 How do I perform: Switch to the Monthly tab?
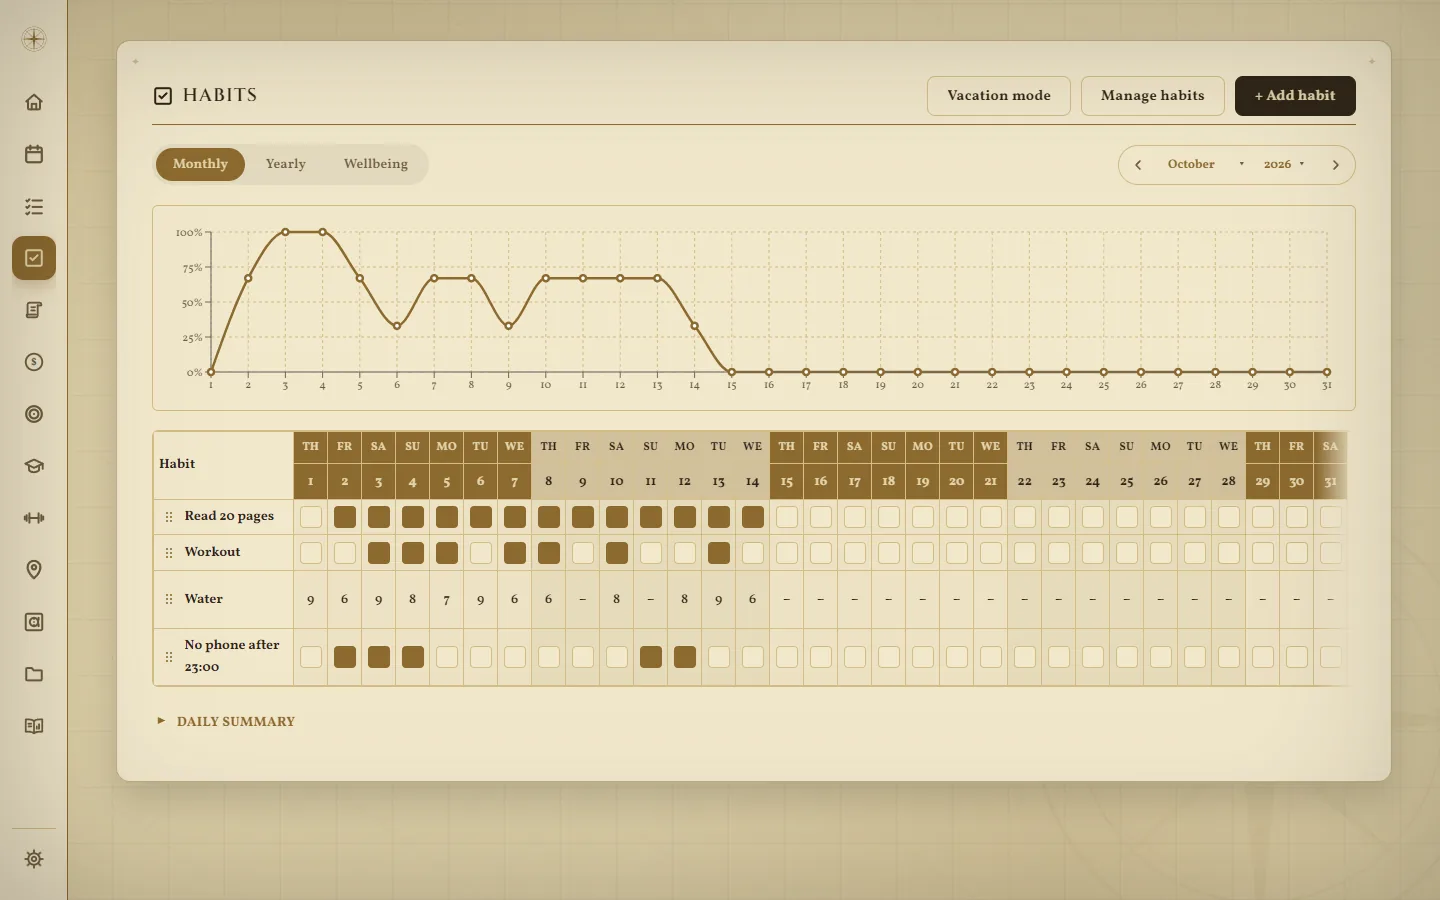tap(200, 164)
